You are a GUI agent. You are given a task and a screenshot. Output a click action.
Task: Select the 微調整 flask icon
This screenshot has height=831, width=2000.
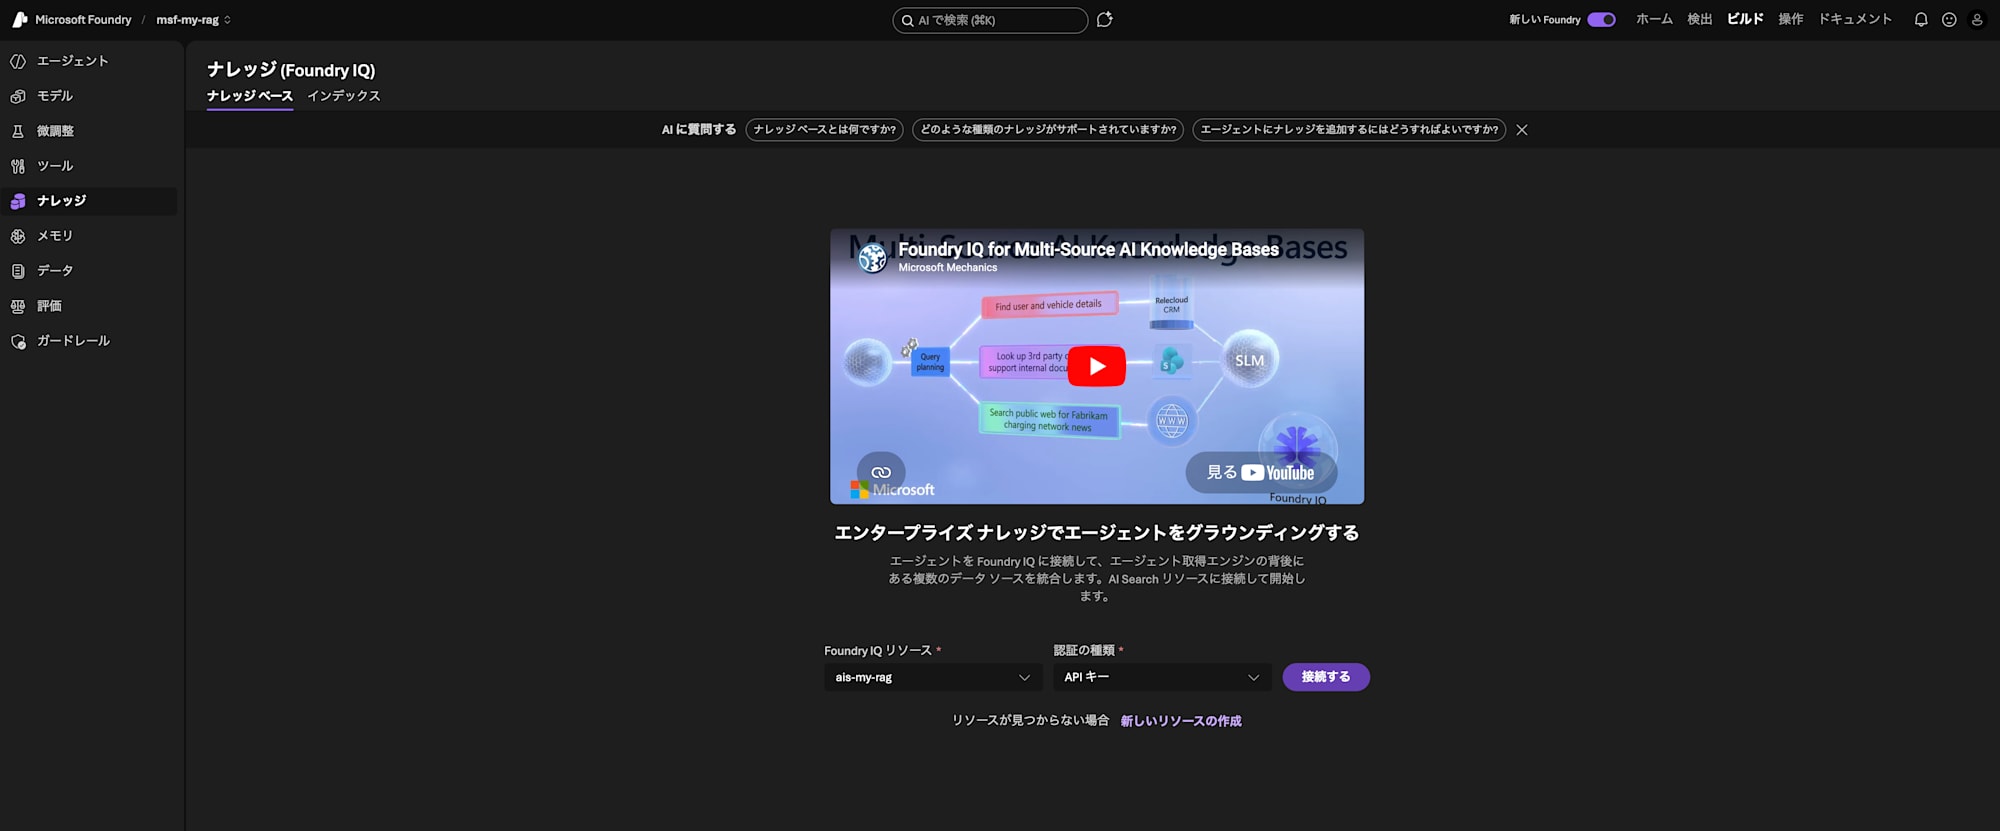pyautogui.click(x=18, y=132)
